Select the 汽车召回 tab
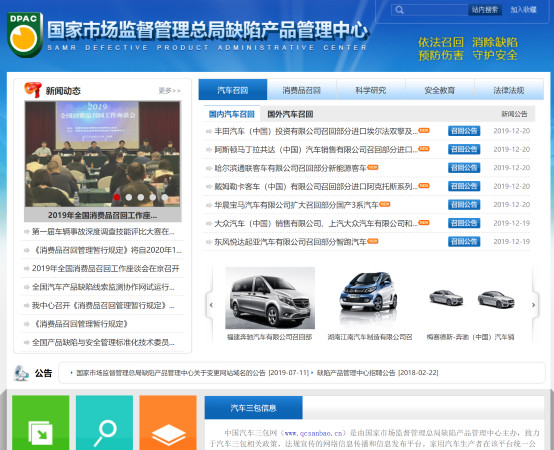This screenshot has width=554, height=450. [233, 90]
